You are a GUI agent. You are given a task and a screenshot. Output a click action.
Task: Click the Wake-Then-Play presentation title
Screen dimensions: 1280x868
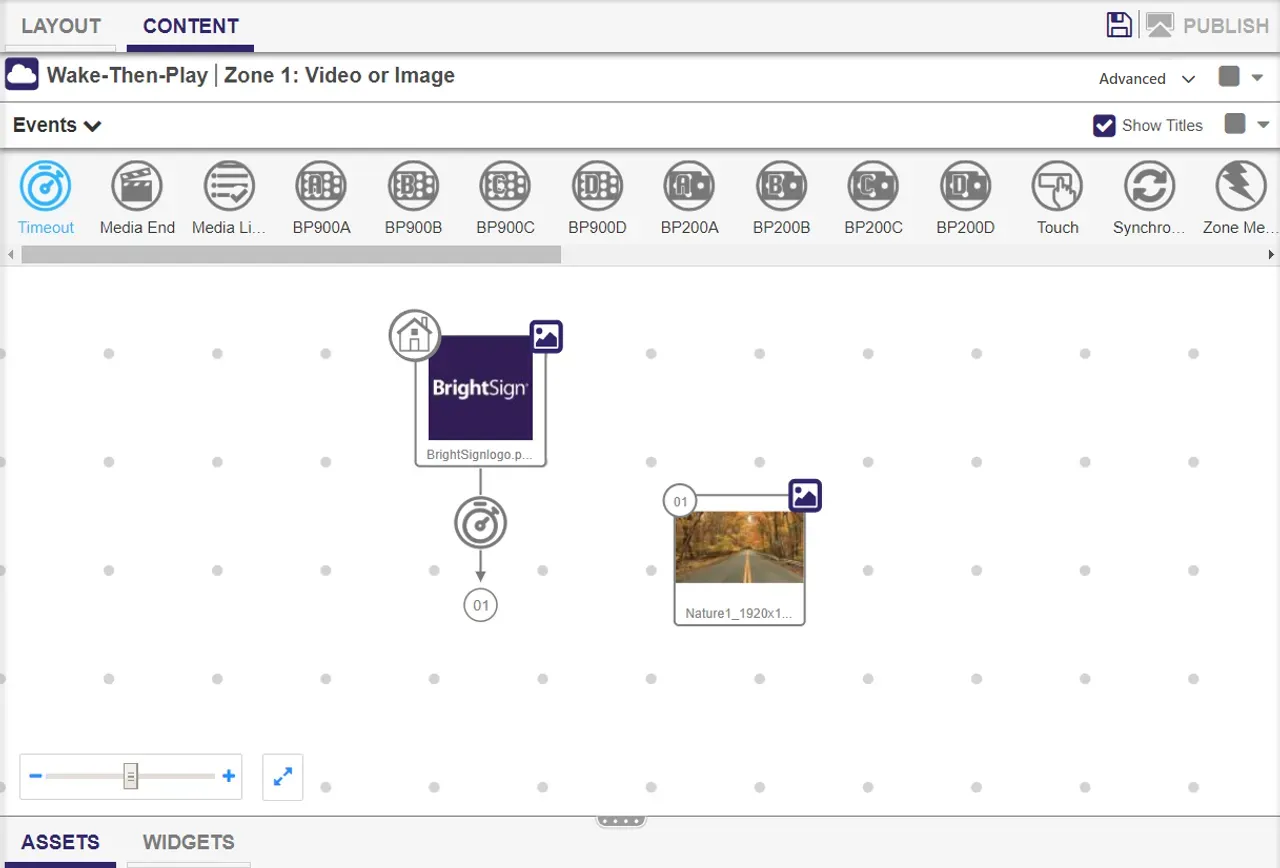(127, 75)
